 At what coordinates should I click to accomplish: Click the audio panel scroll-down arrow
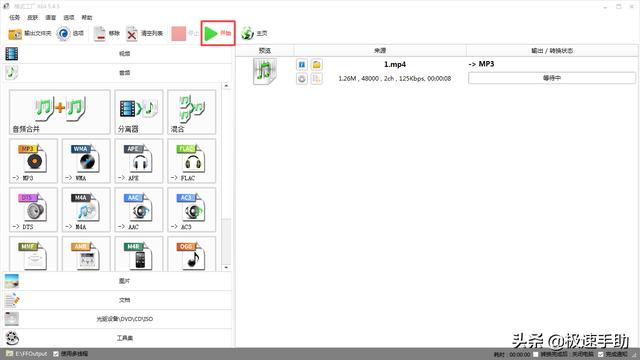(227, 268)
